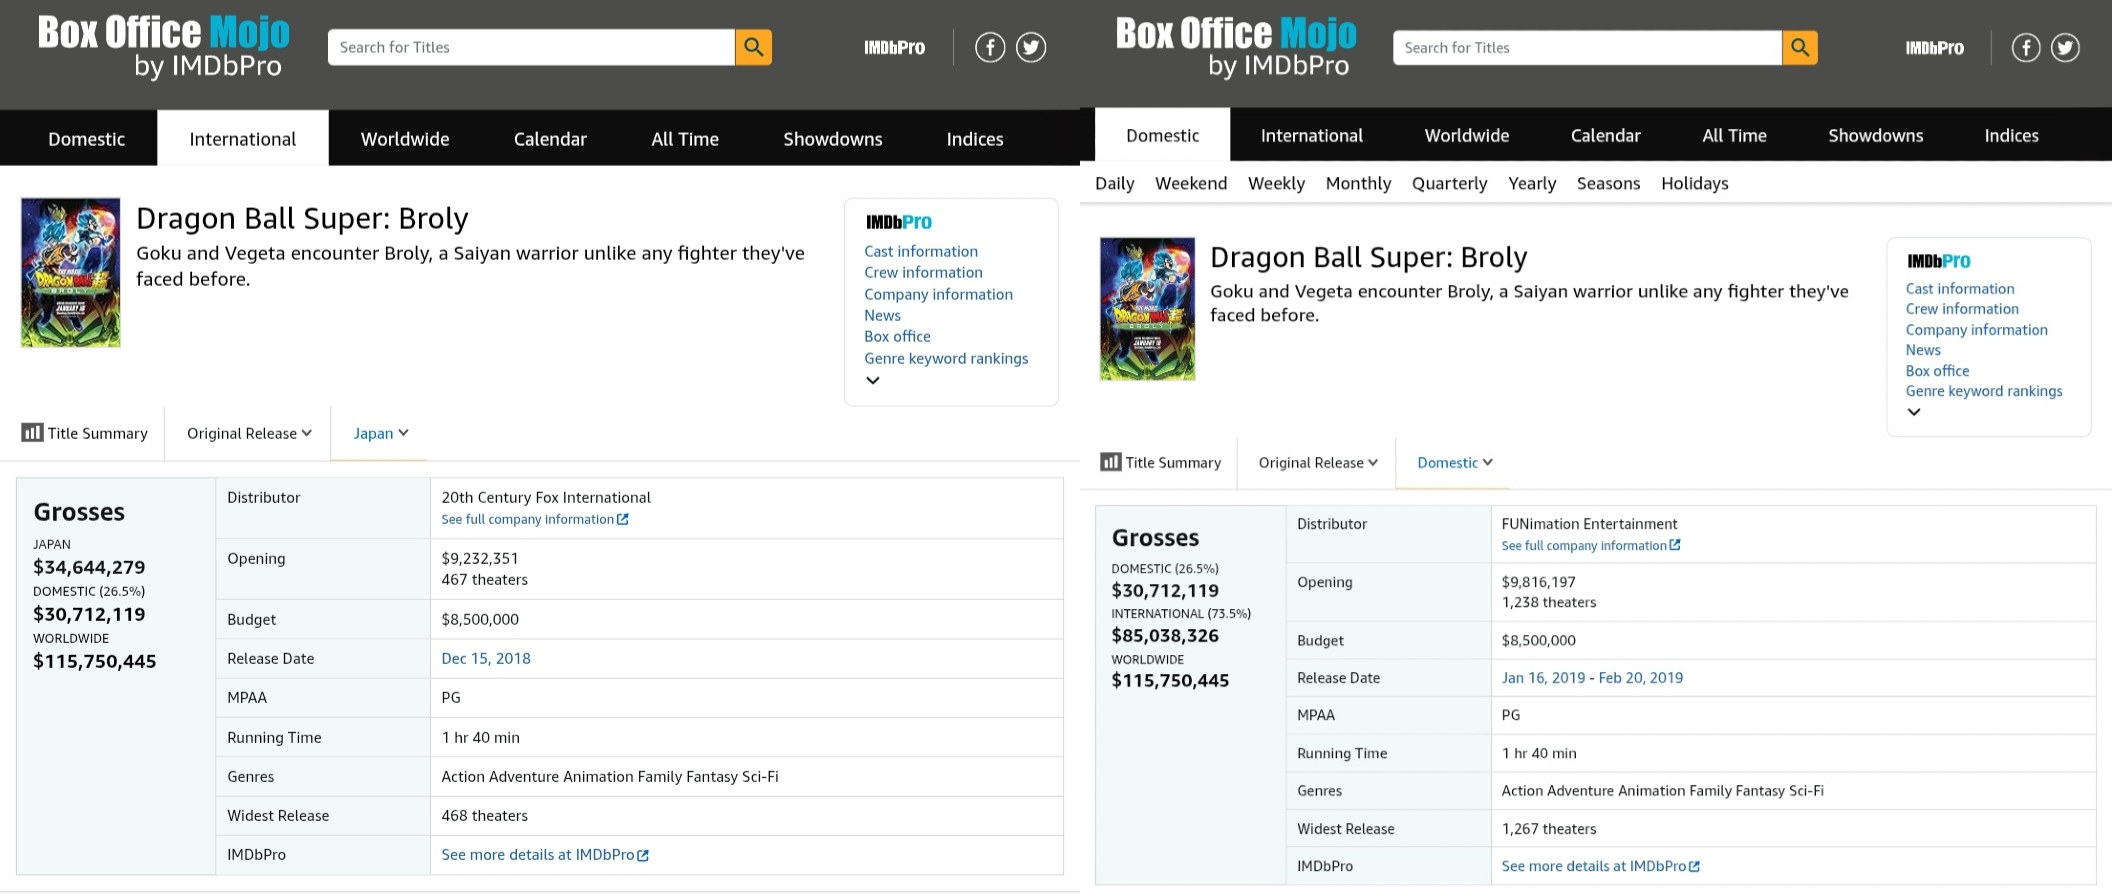2112x894 pixels.
Task: Open the Yearly sub-navigation link
Action: click(x=1532, y=183)
